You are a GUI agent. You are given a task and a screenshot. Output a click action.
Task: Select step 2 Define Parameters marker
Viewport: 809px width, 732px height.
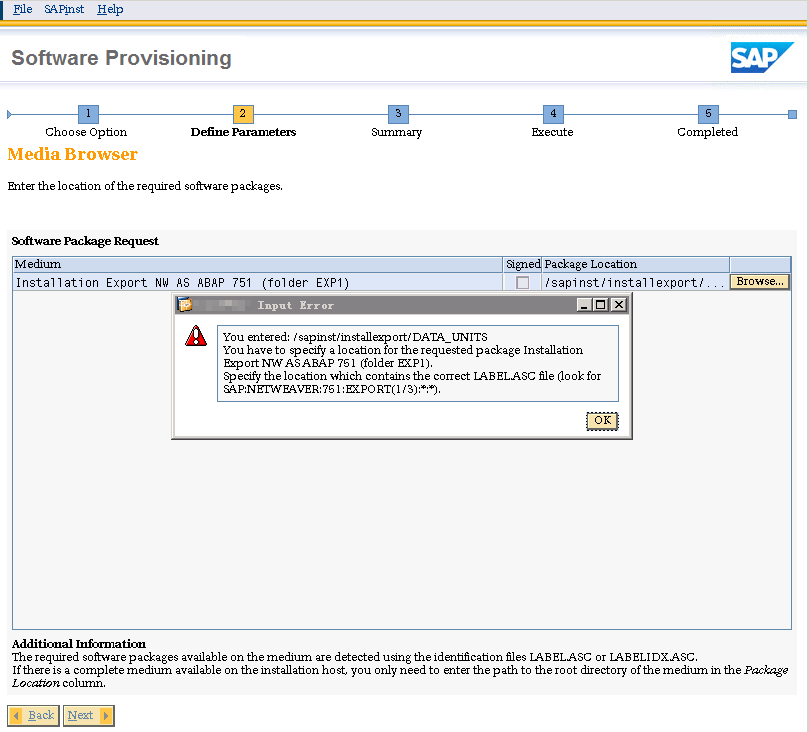click(243, 113)
